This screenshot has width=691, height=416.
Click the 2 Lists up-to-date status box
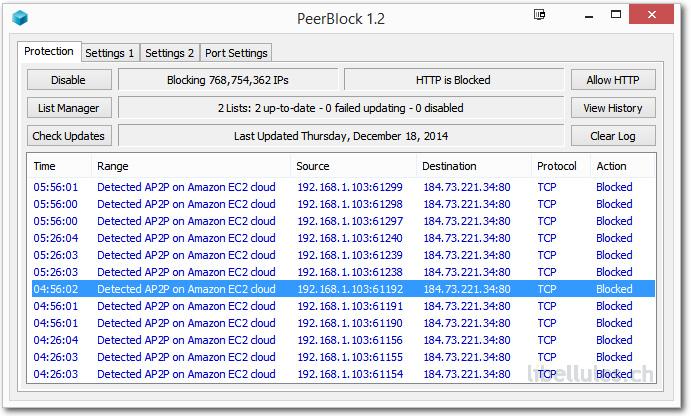[341, 108]
